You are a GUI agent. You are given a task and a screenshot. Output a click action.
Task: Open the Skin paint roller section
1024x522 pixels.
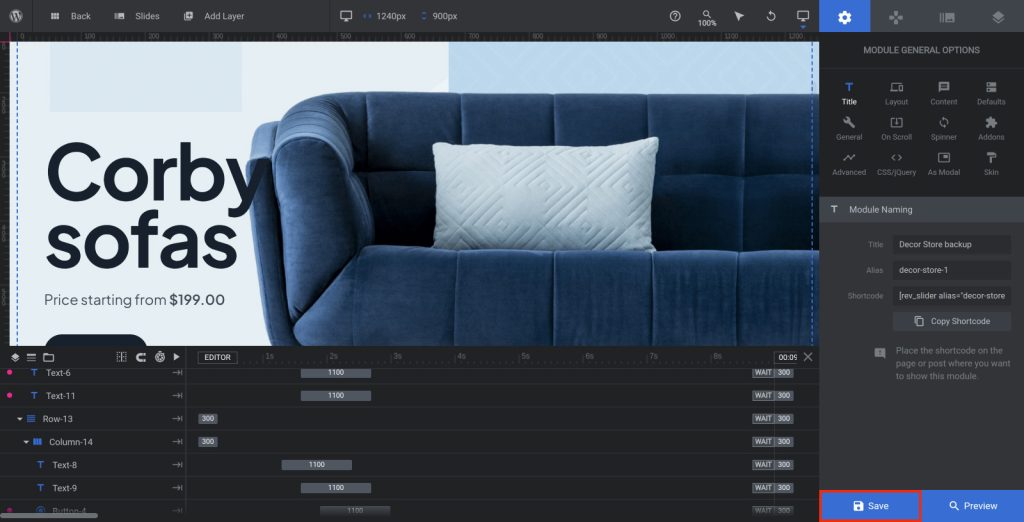(x=991, y=163)
